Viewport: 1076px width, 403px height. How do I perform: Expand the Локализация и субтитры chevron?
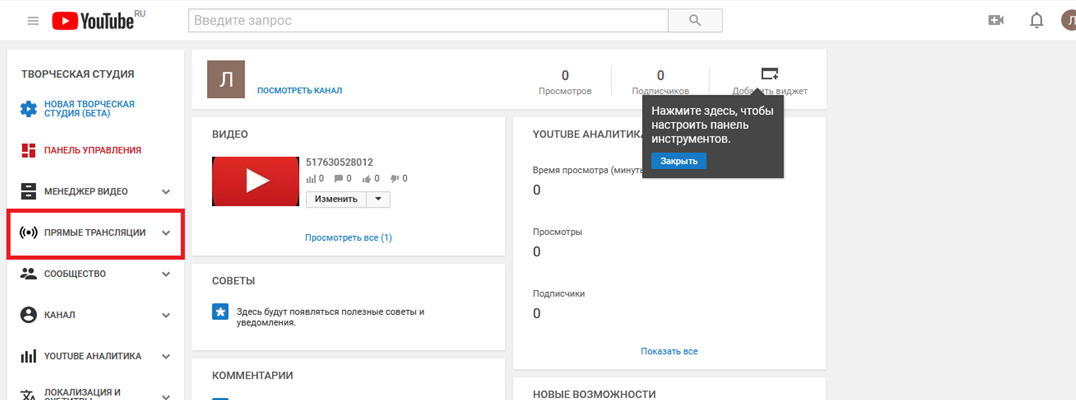tap(165, 397)
